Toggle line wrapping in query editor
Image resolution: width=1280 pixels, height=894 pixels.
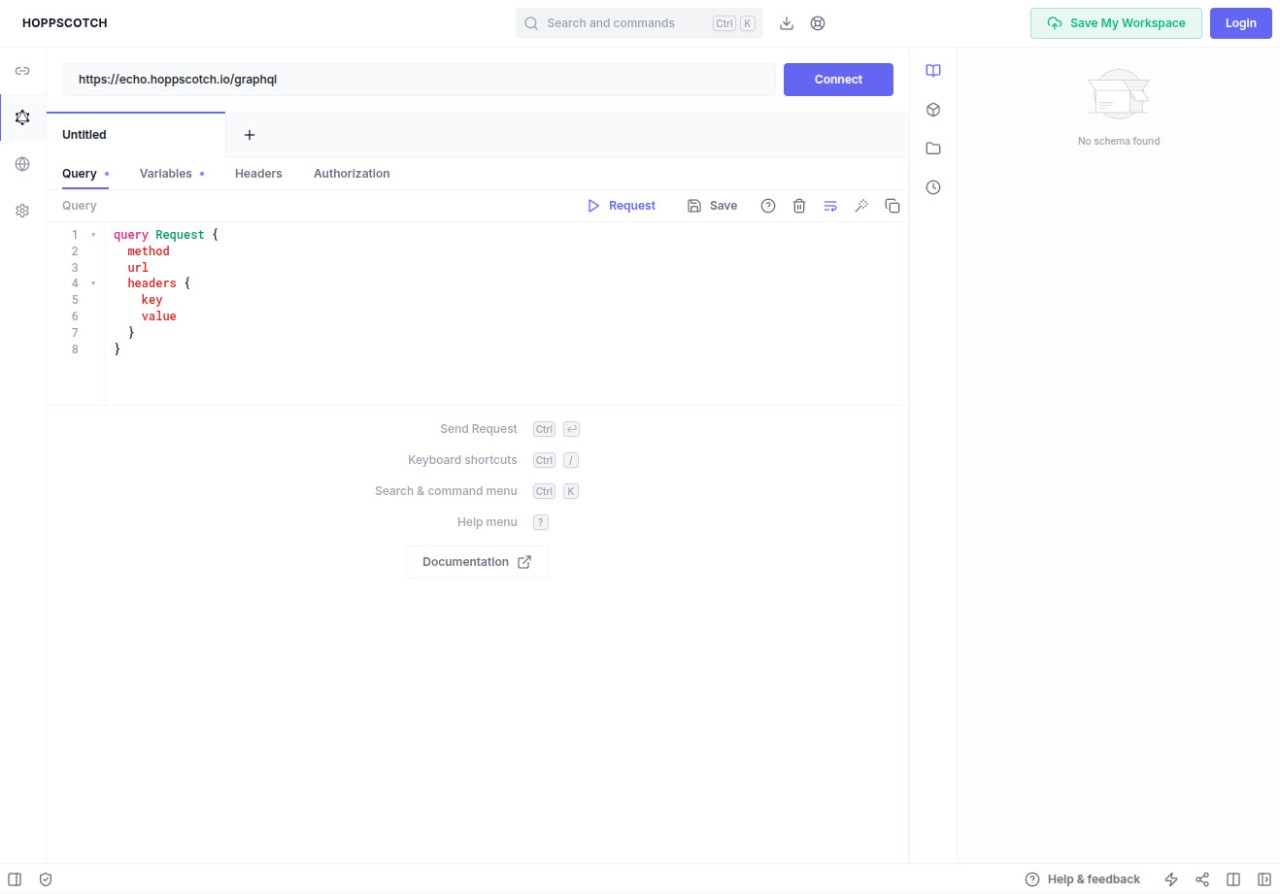830,206
